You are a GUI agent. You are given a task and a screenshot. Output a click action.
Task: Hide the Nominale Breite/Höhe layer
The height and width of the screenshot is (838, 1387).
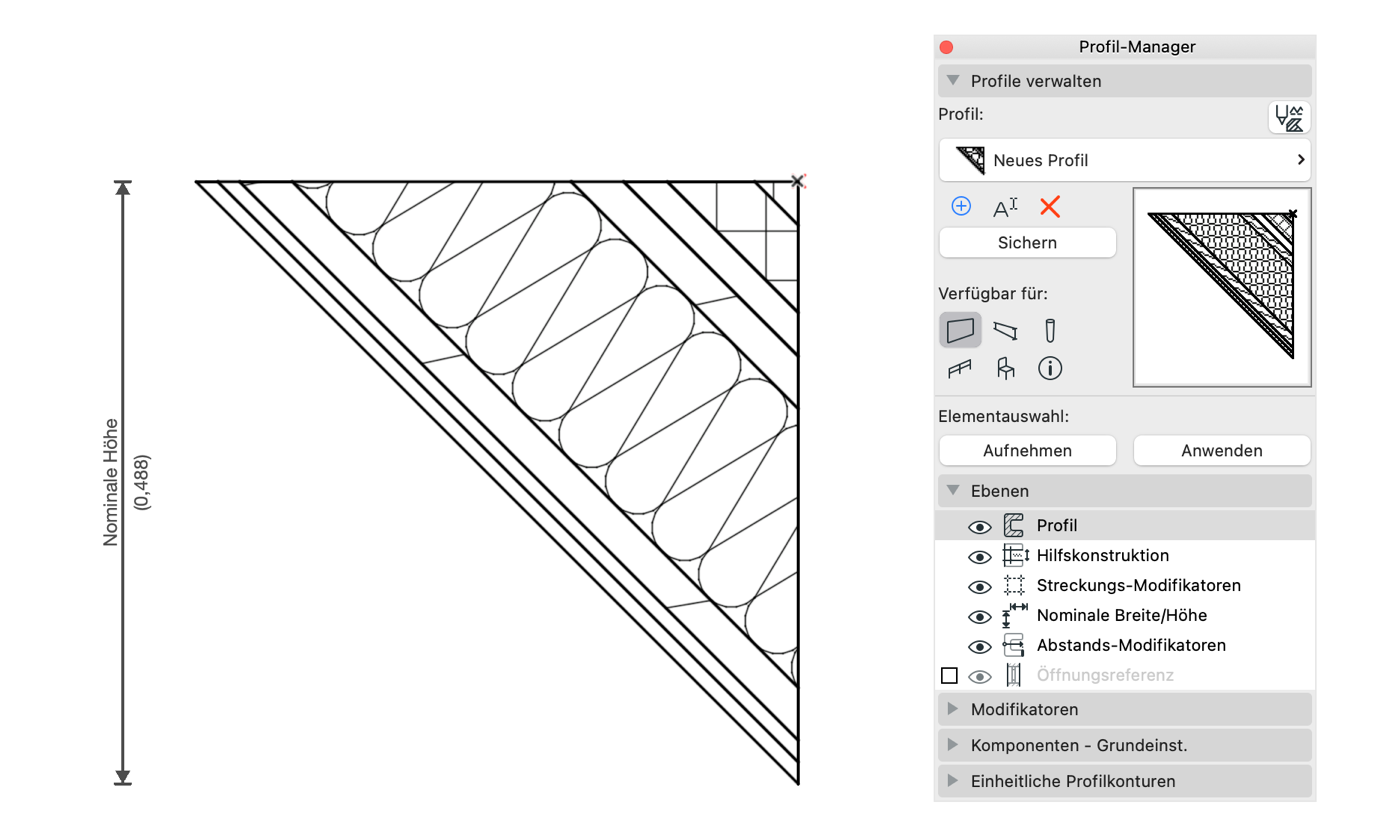coord(980,617)
